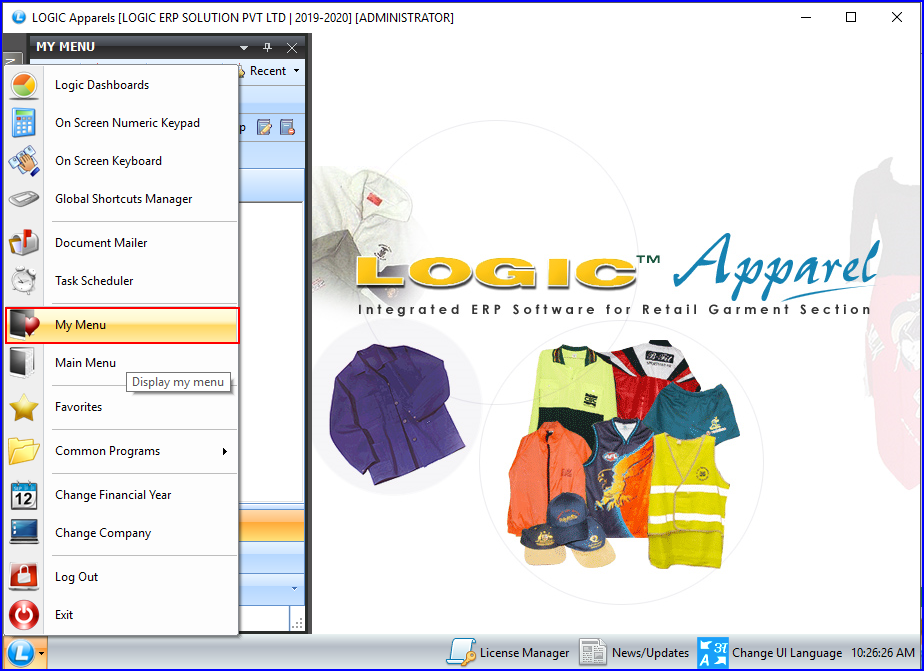Click the News/Updates newspaper icon

[x=593, y=653]
